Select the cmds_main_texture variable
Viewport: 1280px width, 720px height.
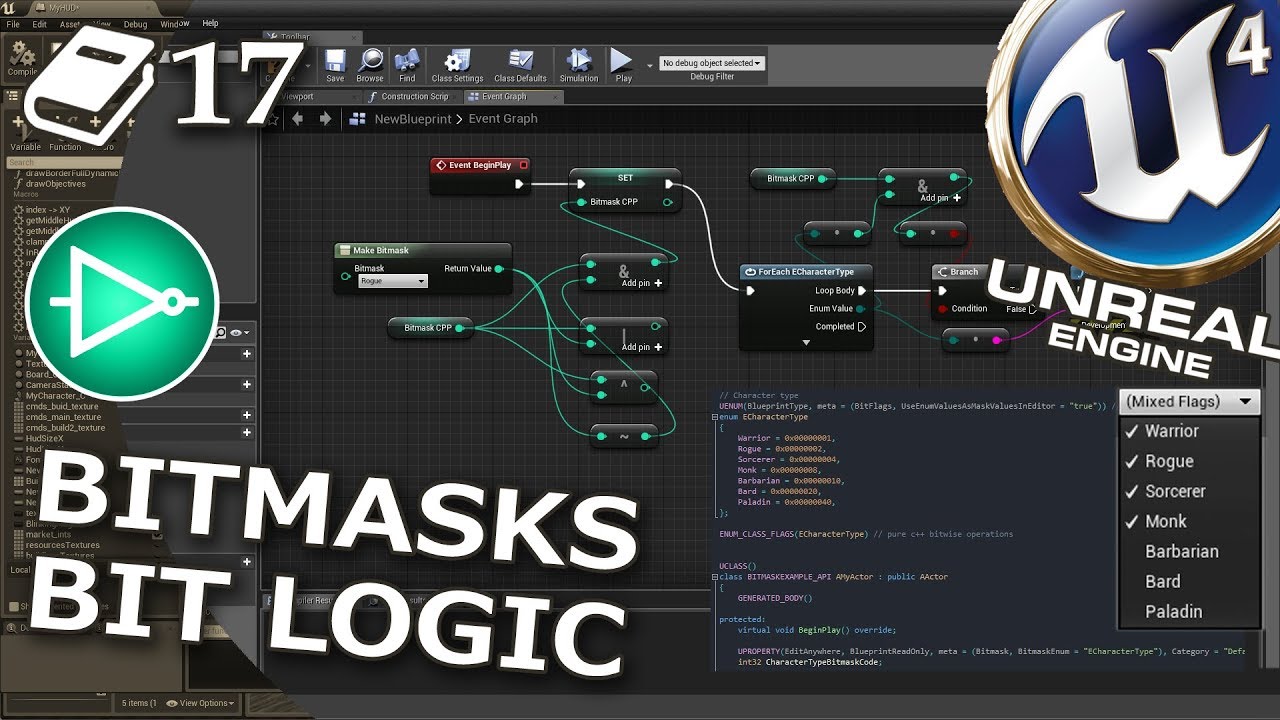(x=58, y=417)
